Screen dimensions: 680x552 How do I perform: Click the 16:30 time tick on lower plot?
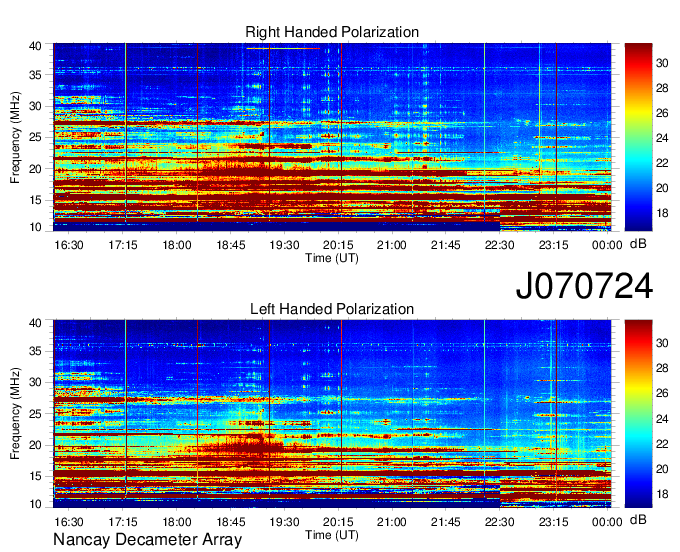[x=69, y=522]
